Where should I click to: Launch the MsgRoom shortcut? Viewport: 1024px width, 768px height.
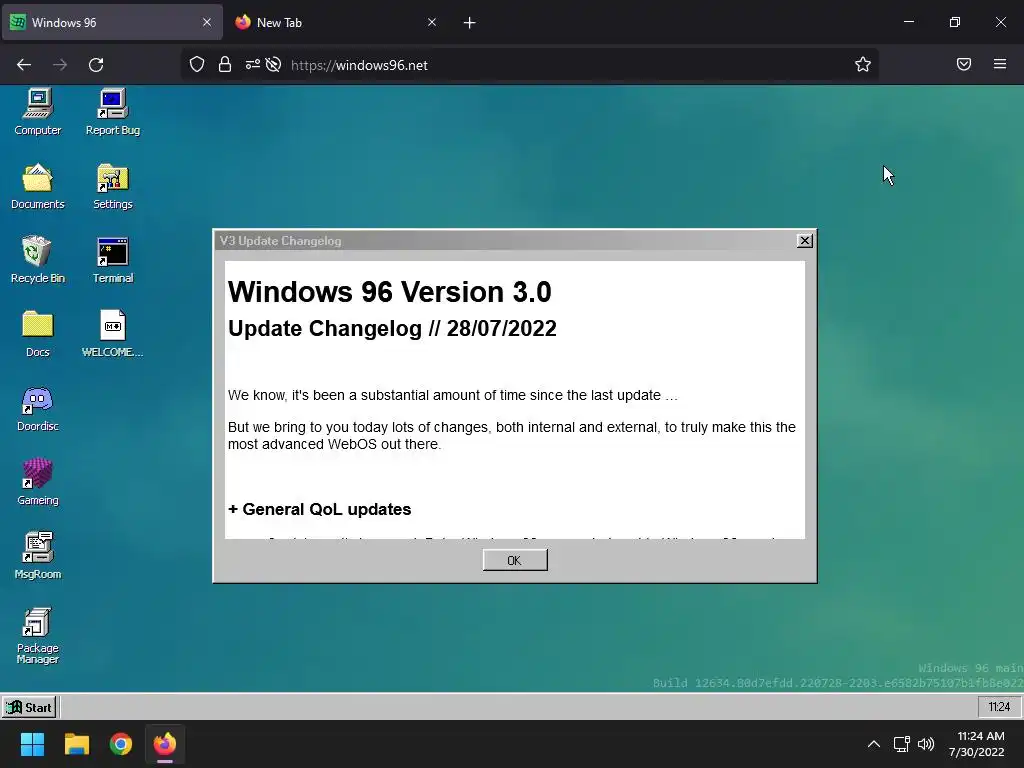(38, 556)
